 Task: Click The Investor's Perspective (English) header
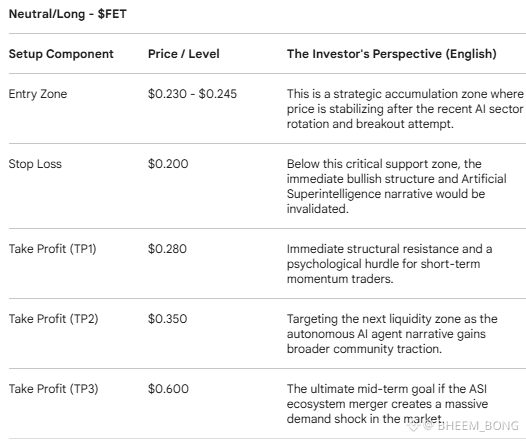point(391,54)
